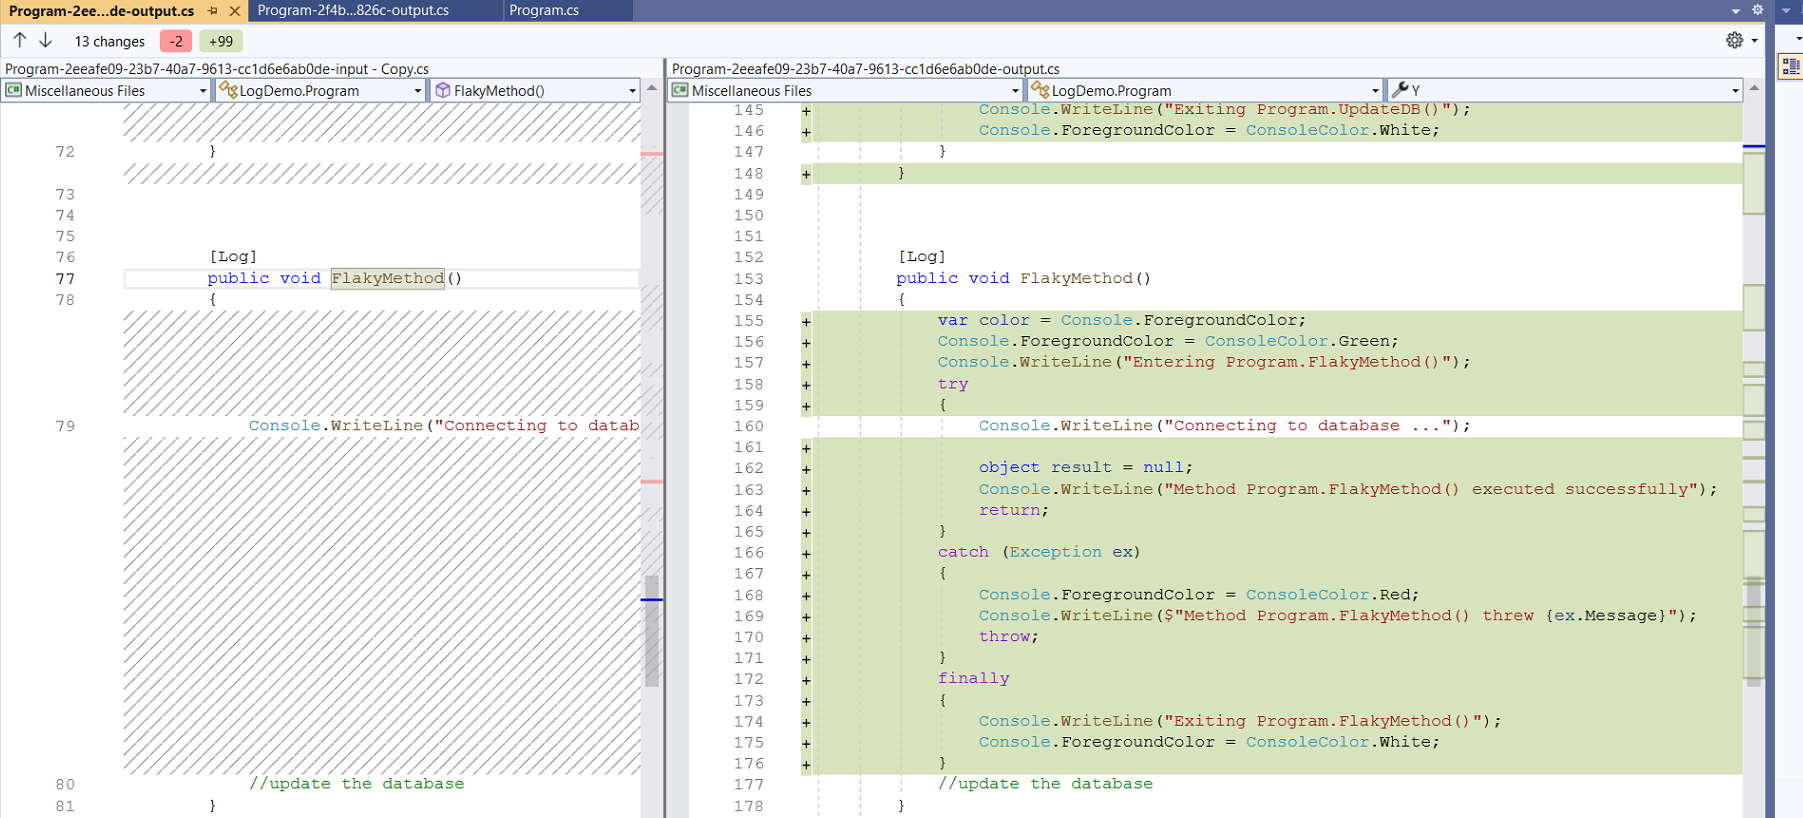1803x818 pixels.
Task: Click the left pane vertical scrollbar thumb
Action: point(652,630)
